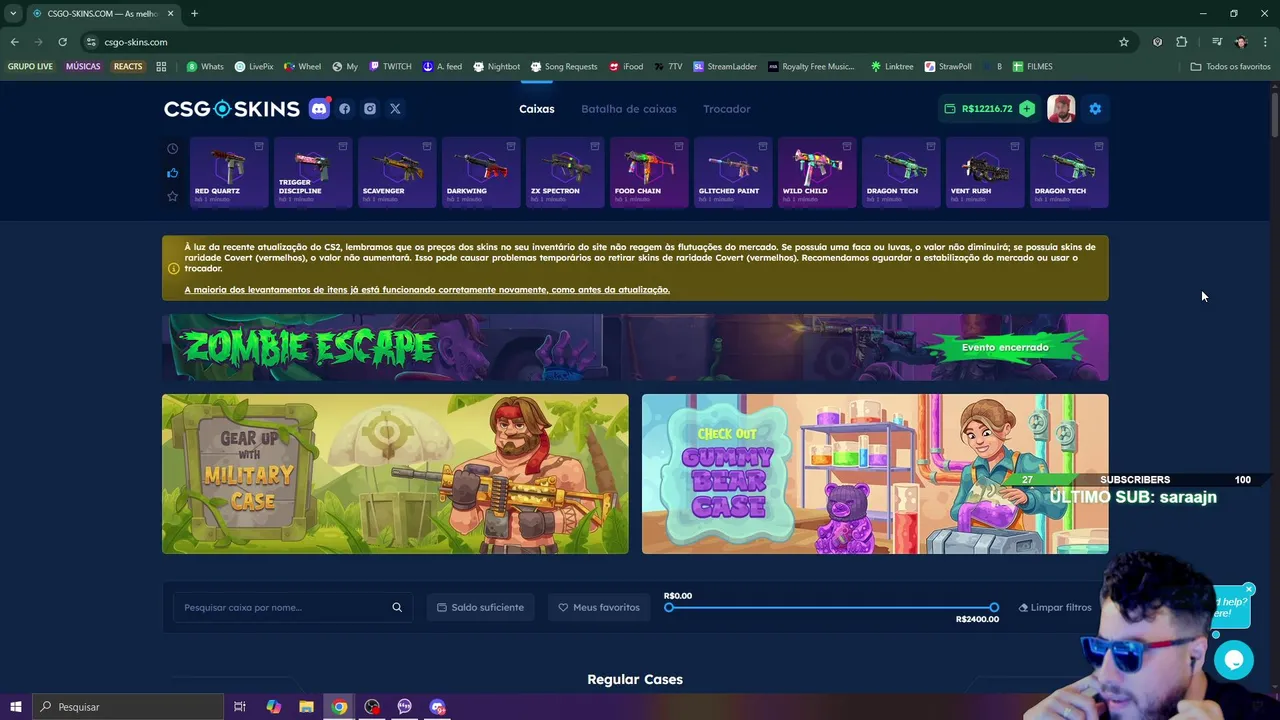Click the Windows taskbar search box

128,707
